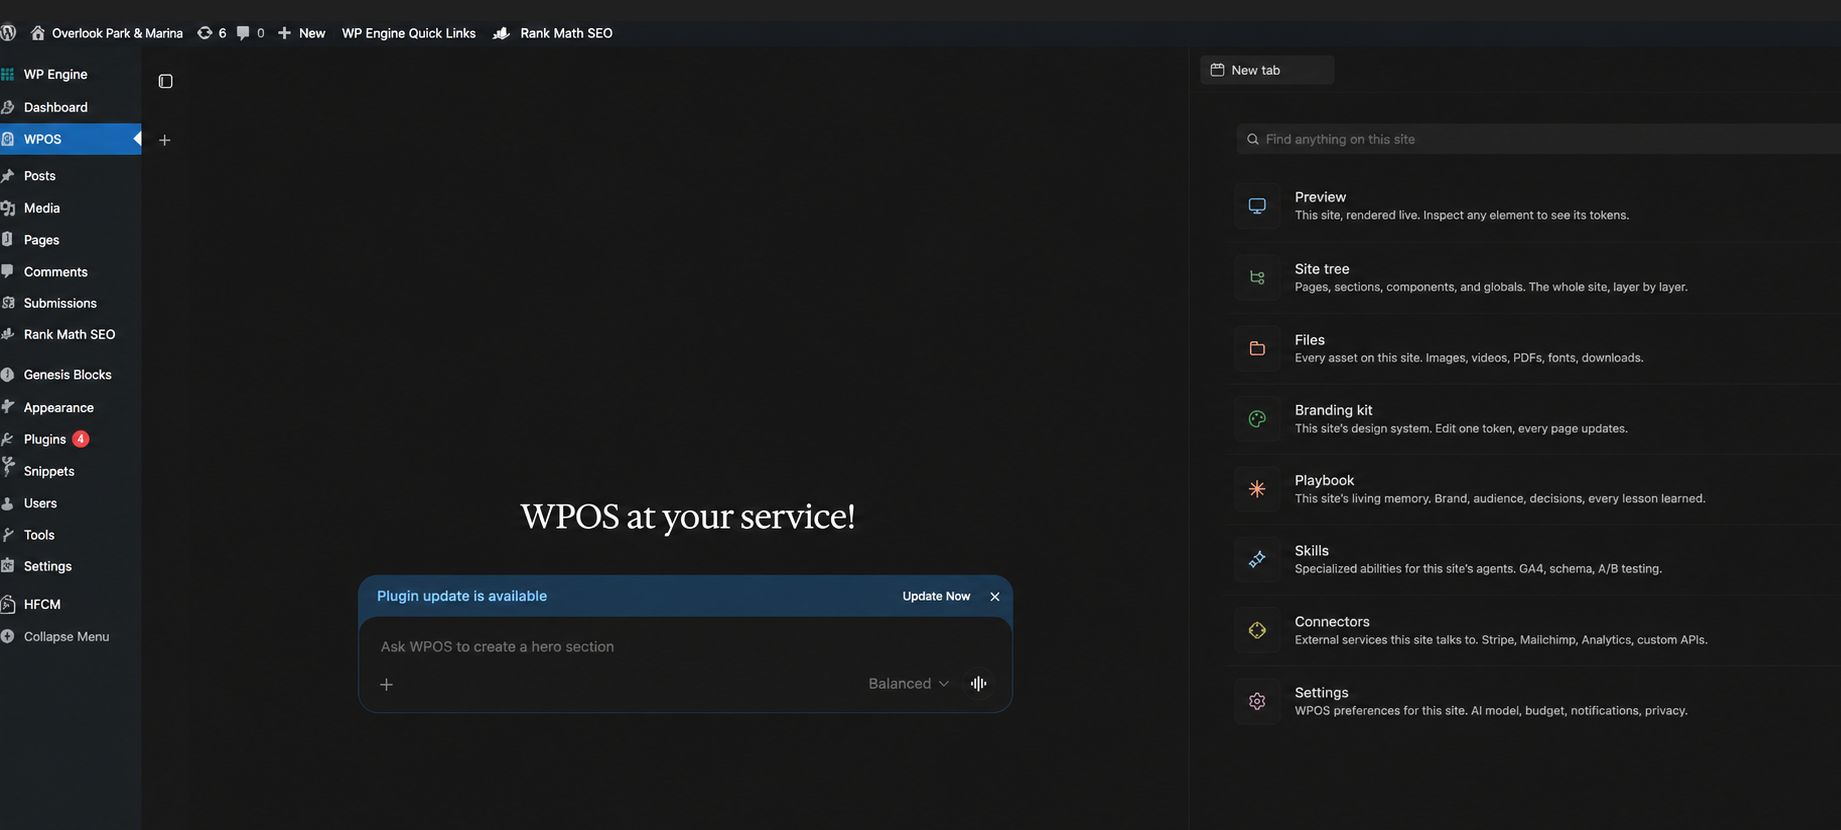Select the New tab tab
Viewport: 1841px width, 830px height.
click(1267, 70)
